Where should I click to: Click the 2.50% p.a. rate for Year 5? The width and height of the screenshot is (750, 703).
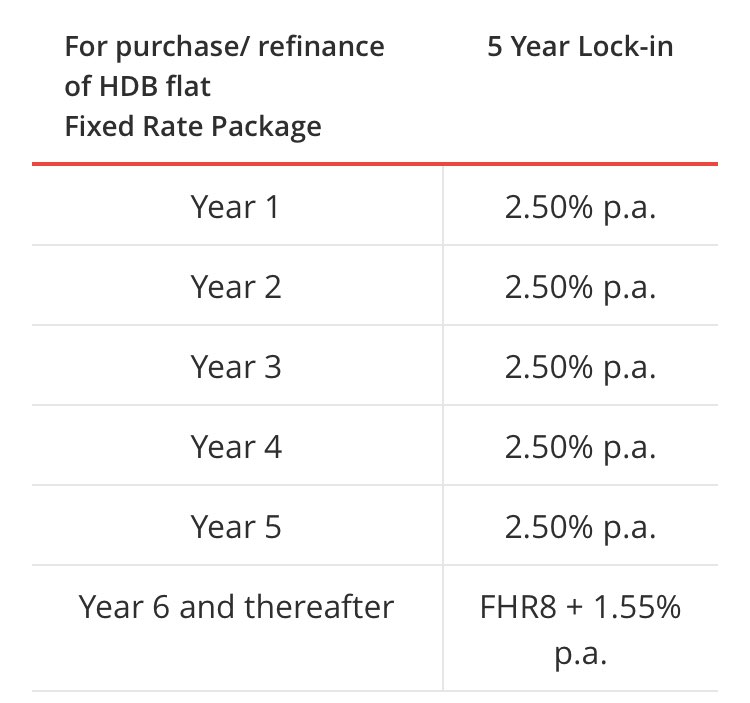tap(580, 527)
